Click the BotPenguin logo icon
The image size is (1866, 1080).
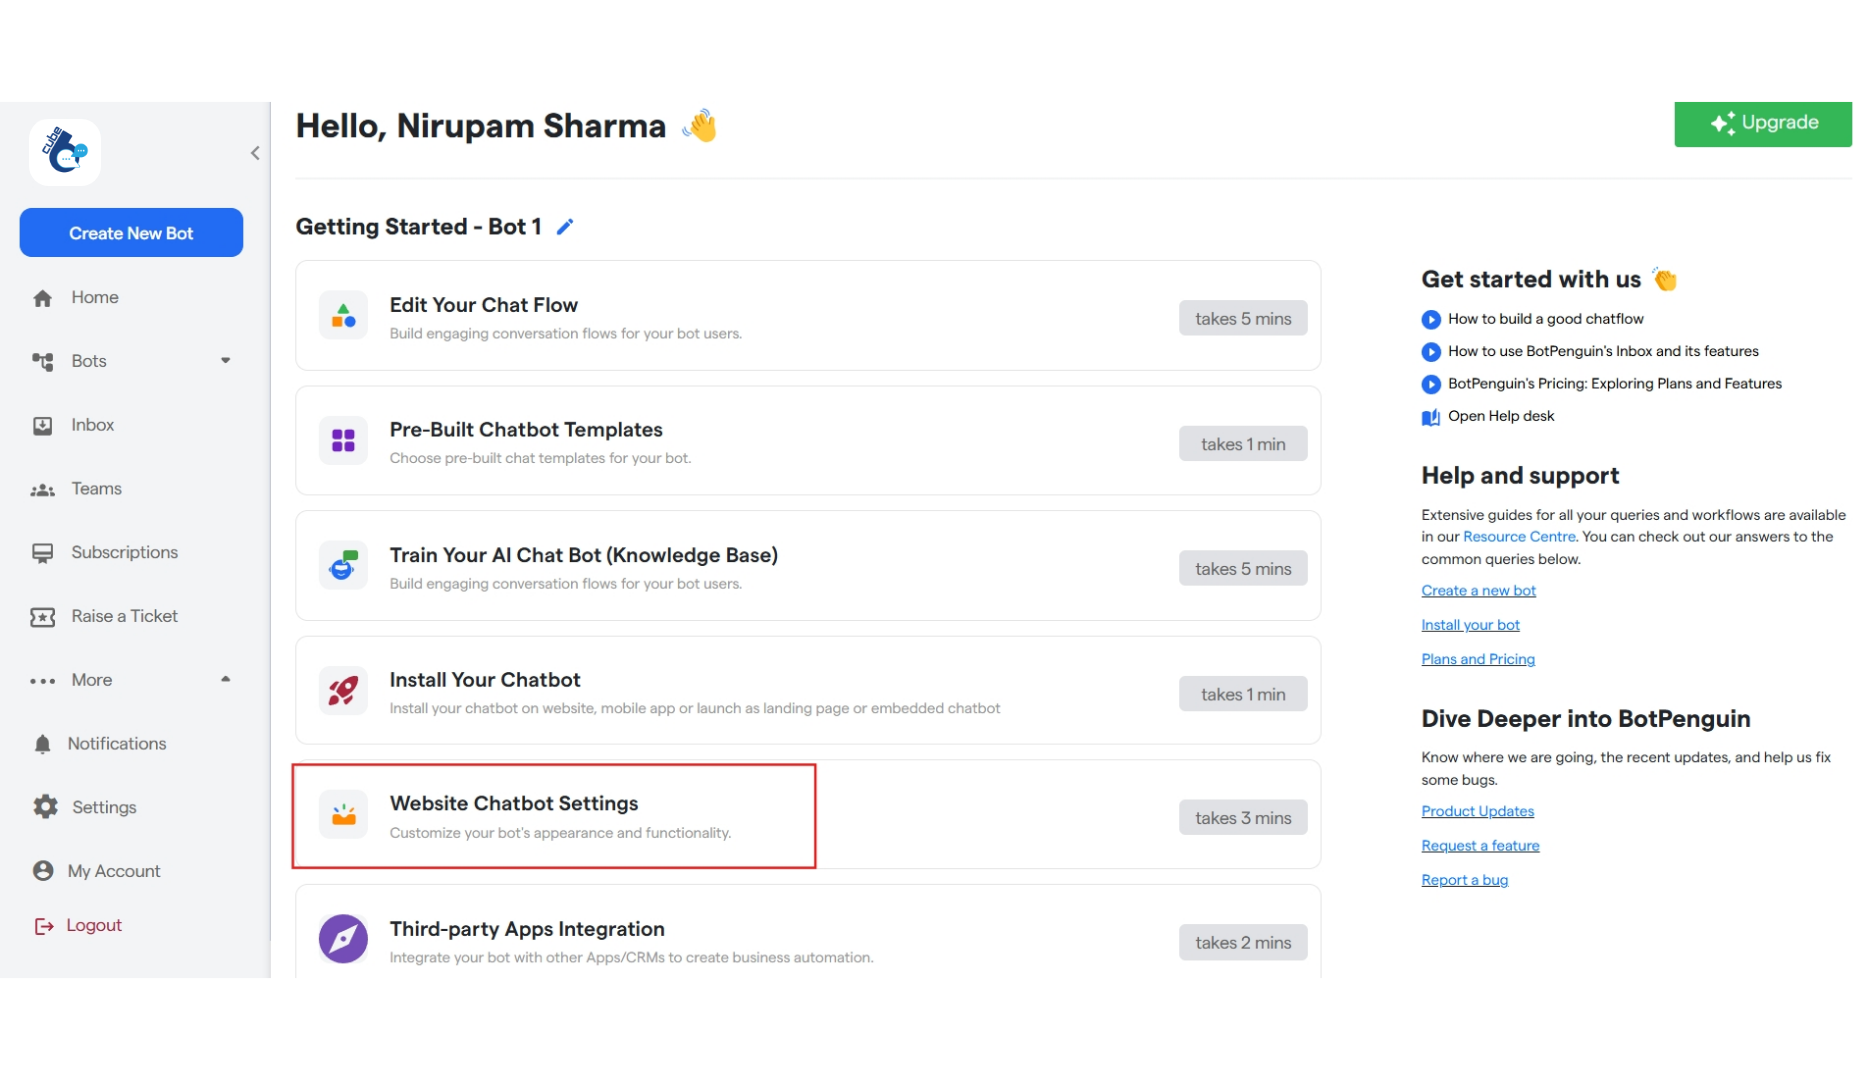pyautogui.click(x=65, y=152)
